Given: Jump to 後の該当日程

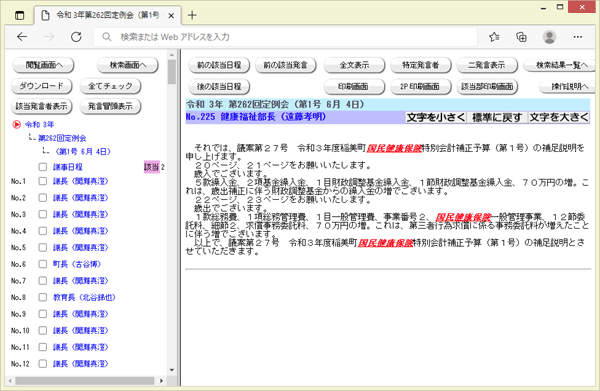Looking at the screenshot, I should [219, 86].
